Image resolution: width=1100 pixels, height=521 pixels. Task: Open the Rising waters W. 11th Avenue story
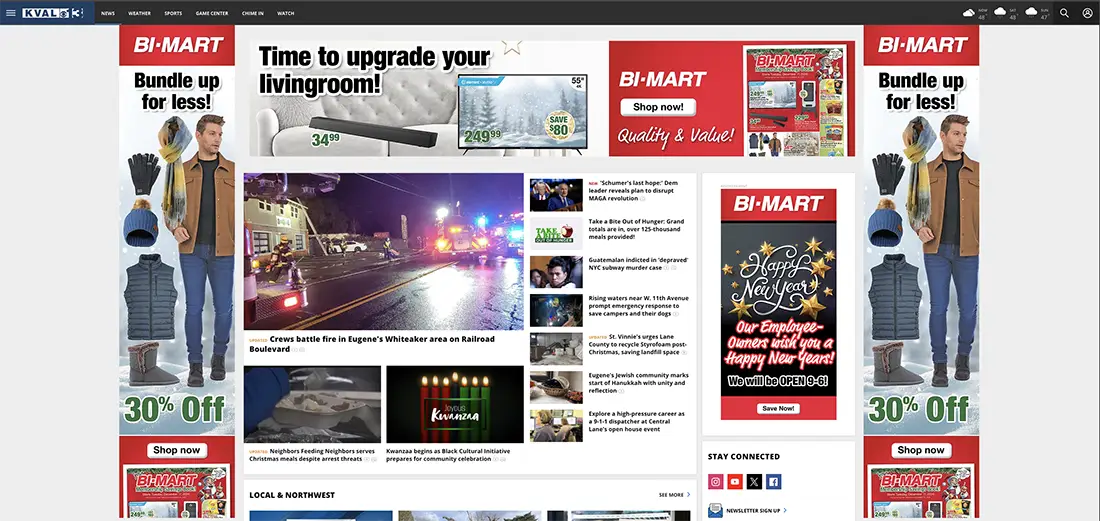(x=638, y=306)
